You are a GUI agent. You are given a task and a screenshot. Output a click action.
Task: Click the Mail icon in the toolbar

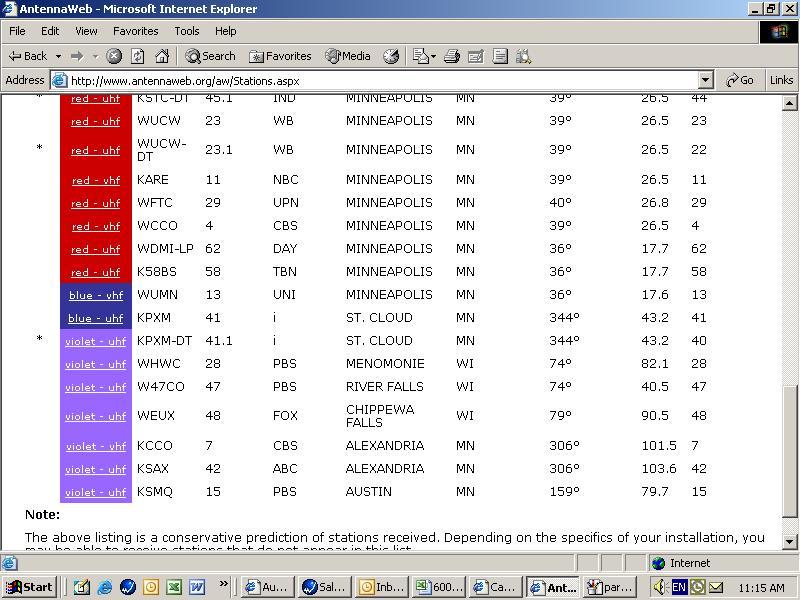coord(420,56)
